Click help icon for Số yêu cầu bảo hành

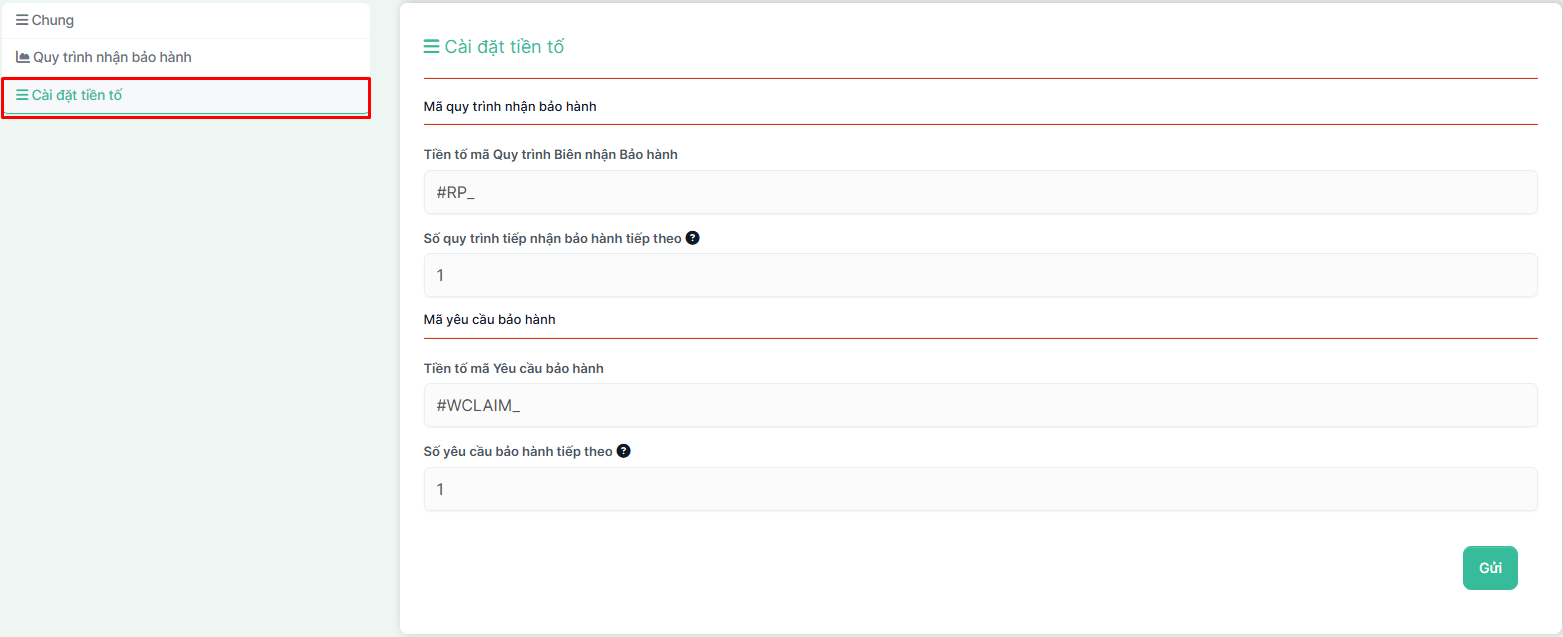tap(623, 451)
